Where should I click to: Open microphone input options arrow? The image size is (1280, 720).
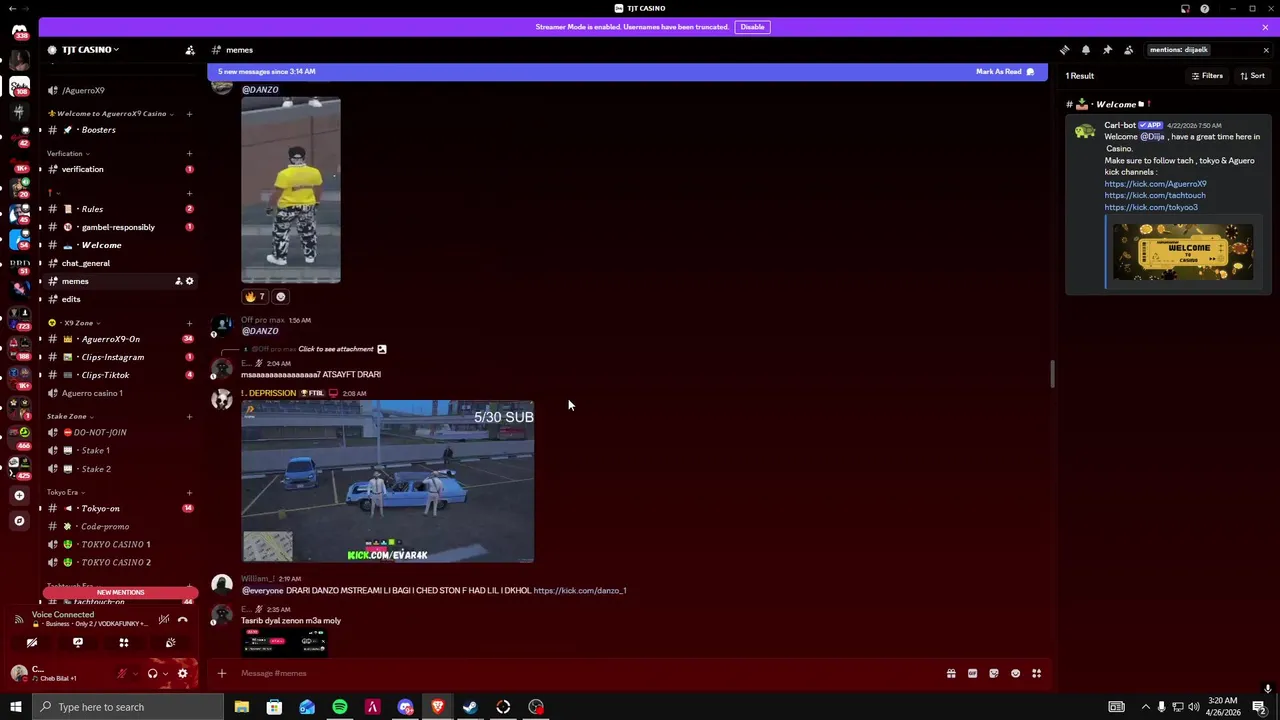135,674
